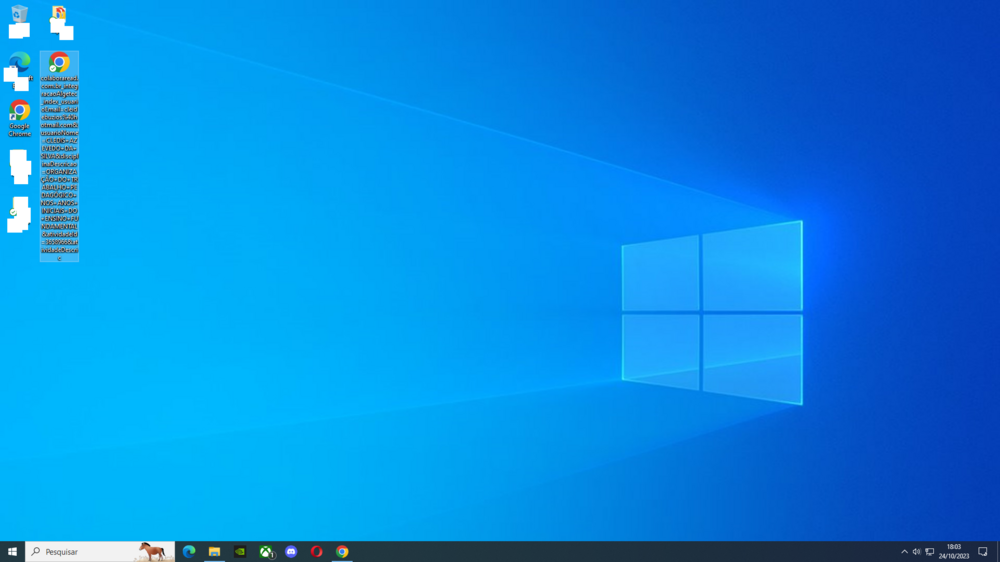Open the Xbox app in the taskbar
The image size is (1000, 562).
click(x=266, y=551)
